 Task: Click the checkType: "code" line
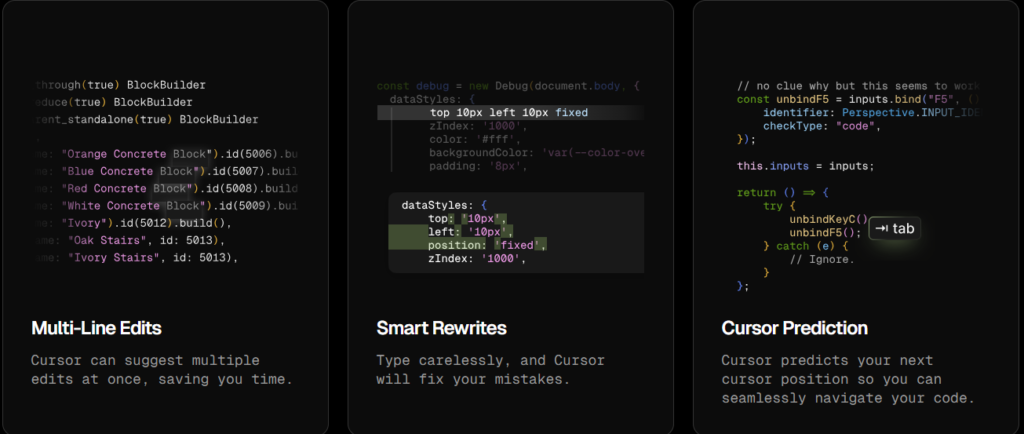pos(822,126)
